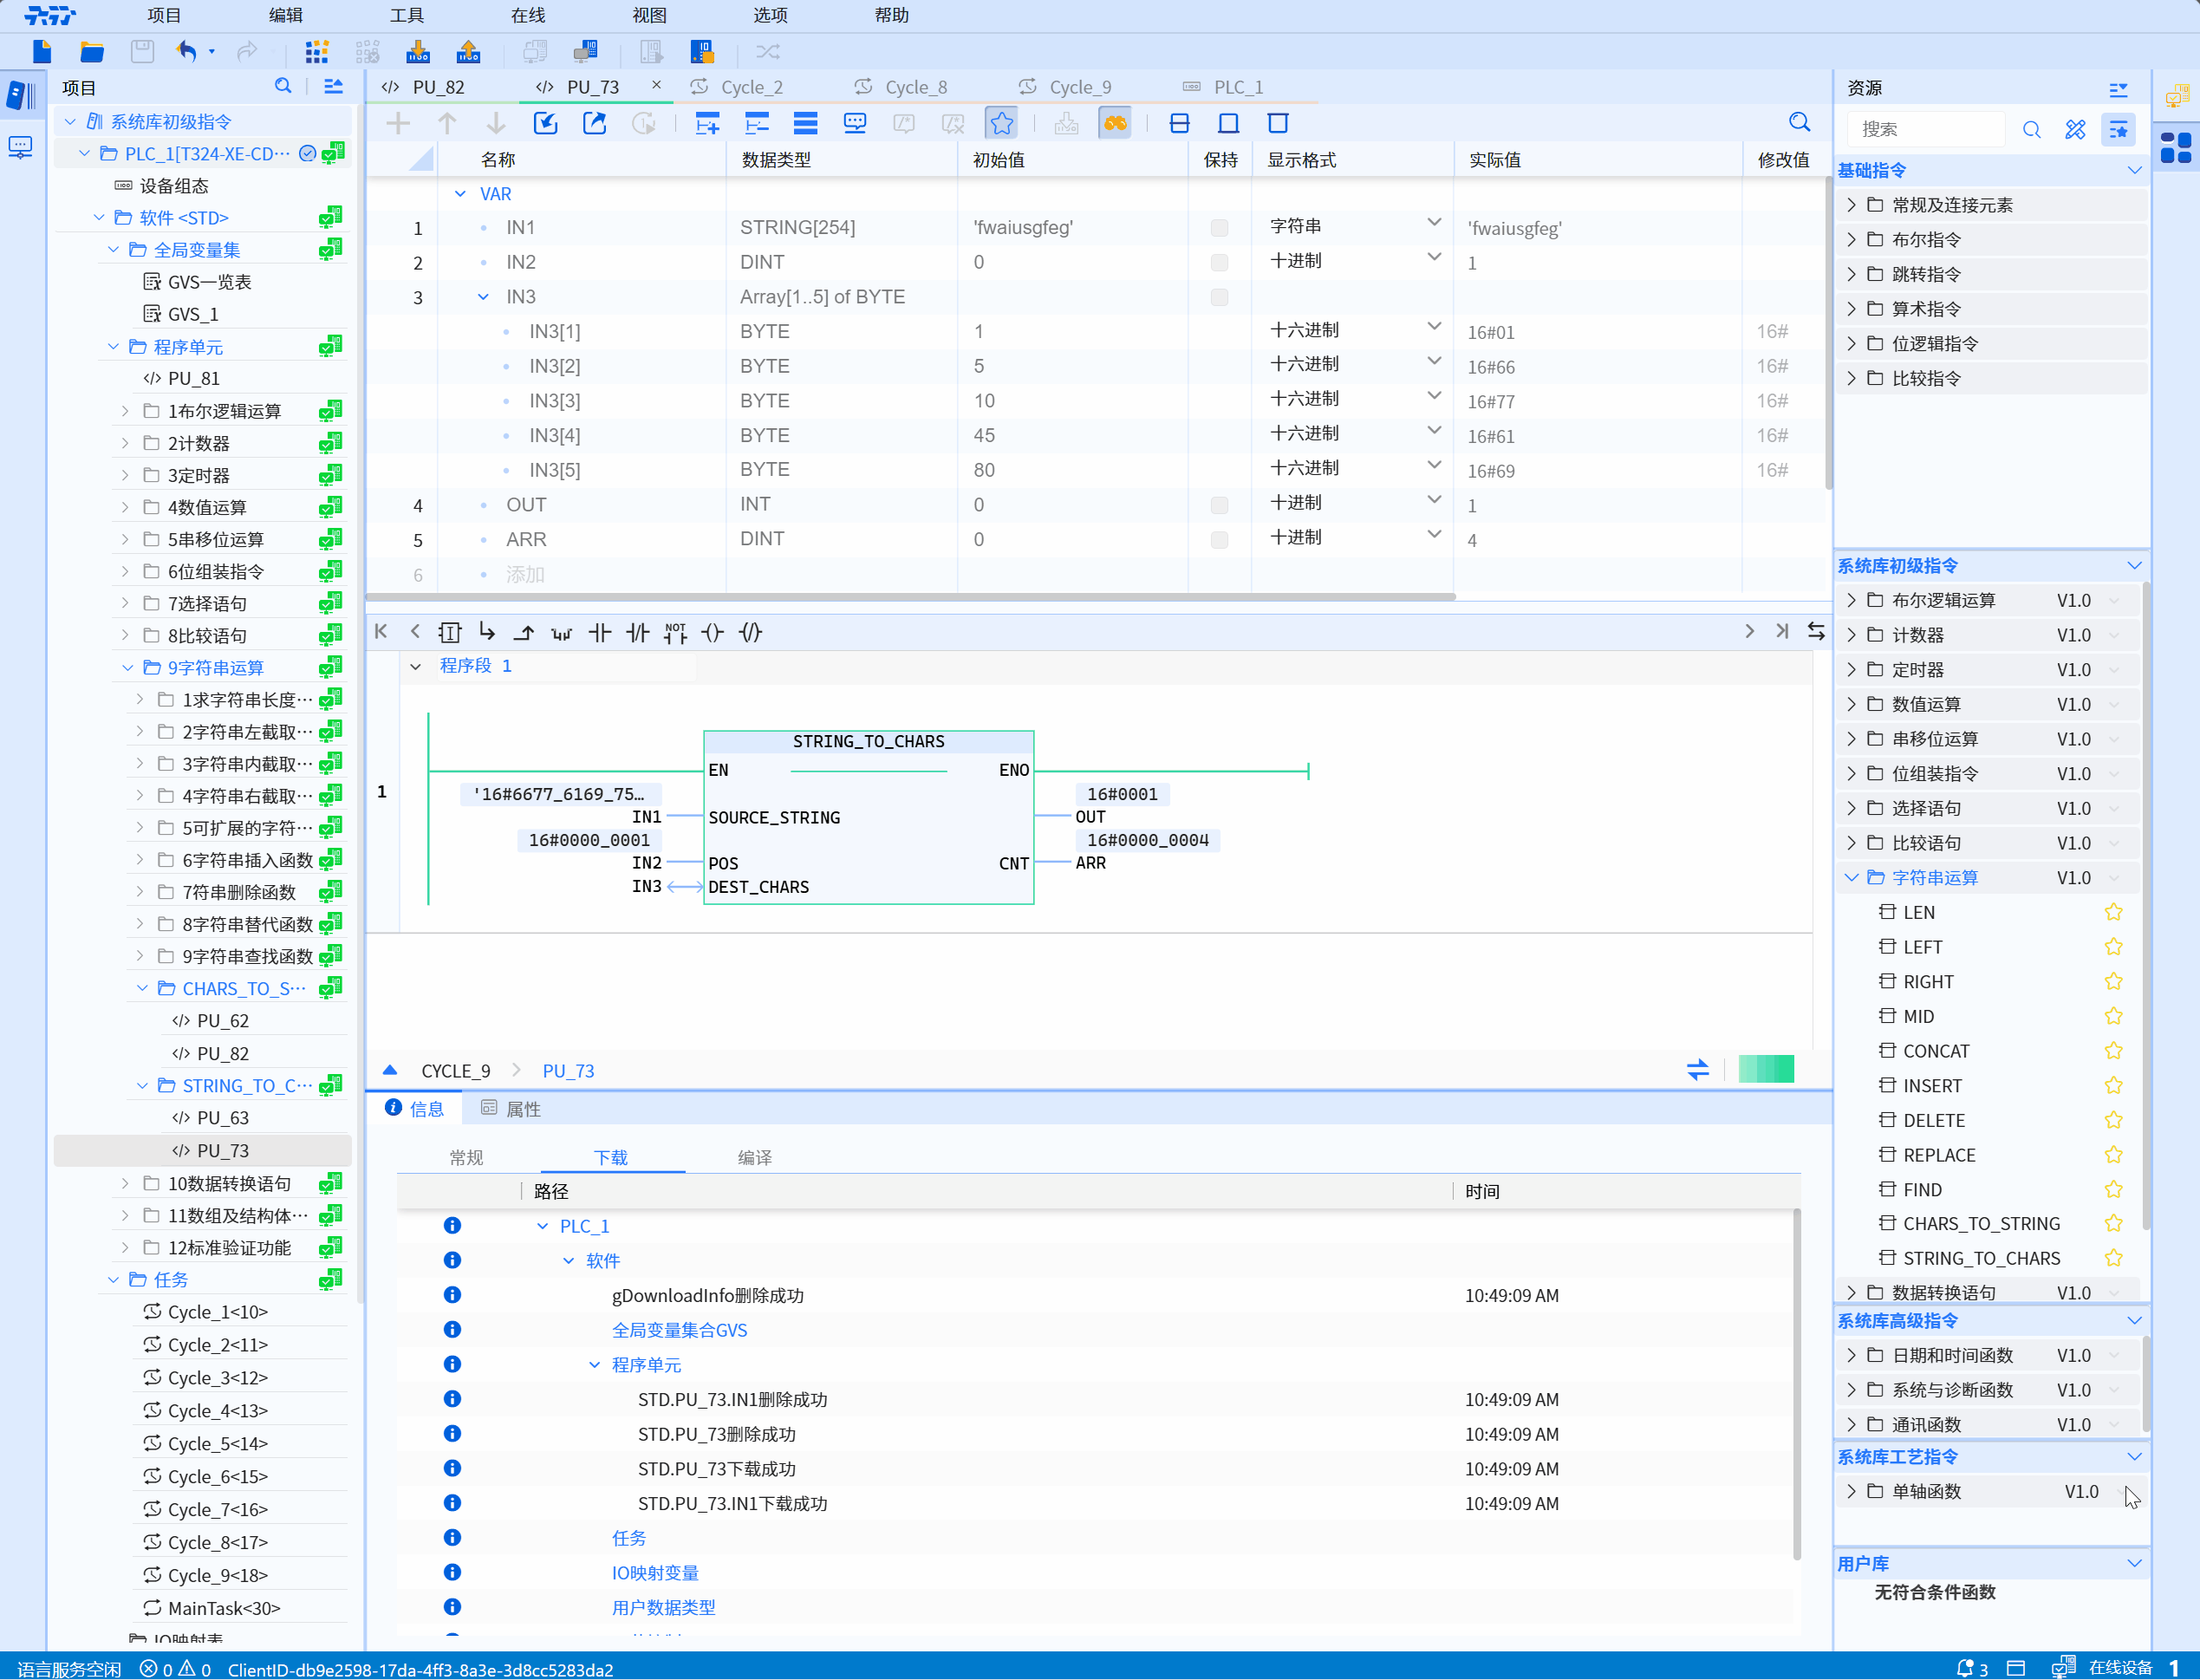The width and height of the screenshot is (2200, 1680).
Task: Switch to the PU_82 editor tab
Action: (437, 87)
